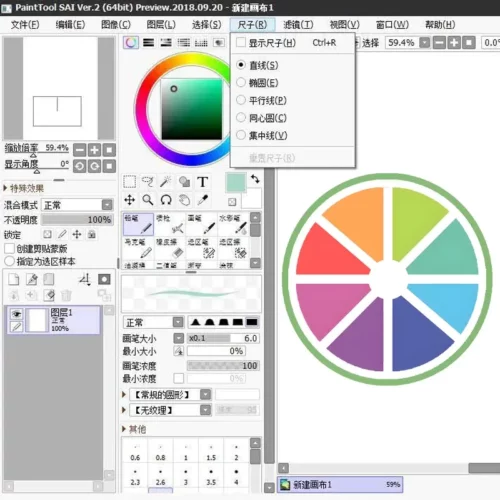
Task: Open the 编辑 menu
Action: [x=70, y=25]
